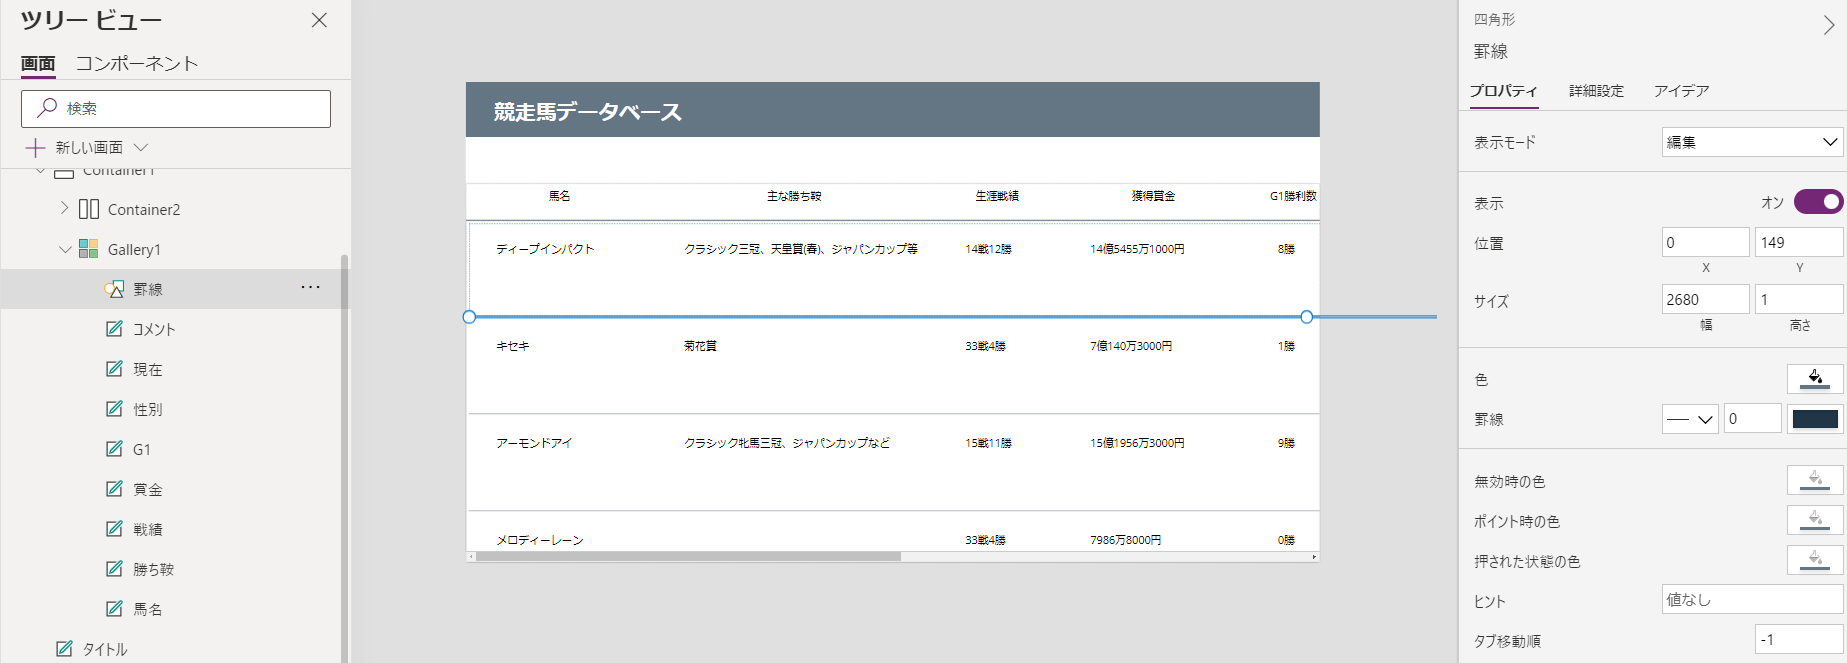
Task: Select 馬名 in the tree view
Action: pyautogui.click(x=148, y=609)
